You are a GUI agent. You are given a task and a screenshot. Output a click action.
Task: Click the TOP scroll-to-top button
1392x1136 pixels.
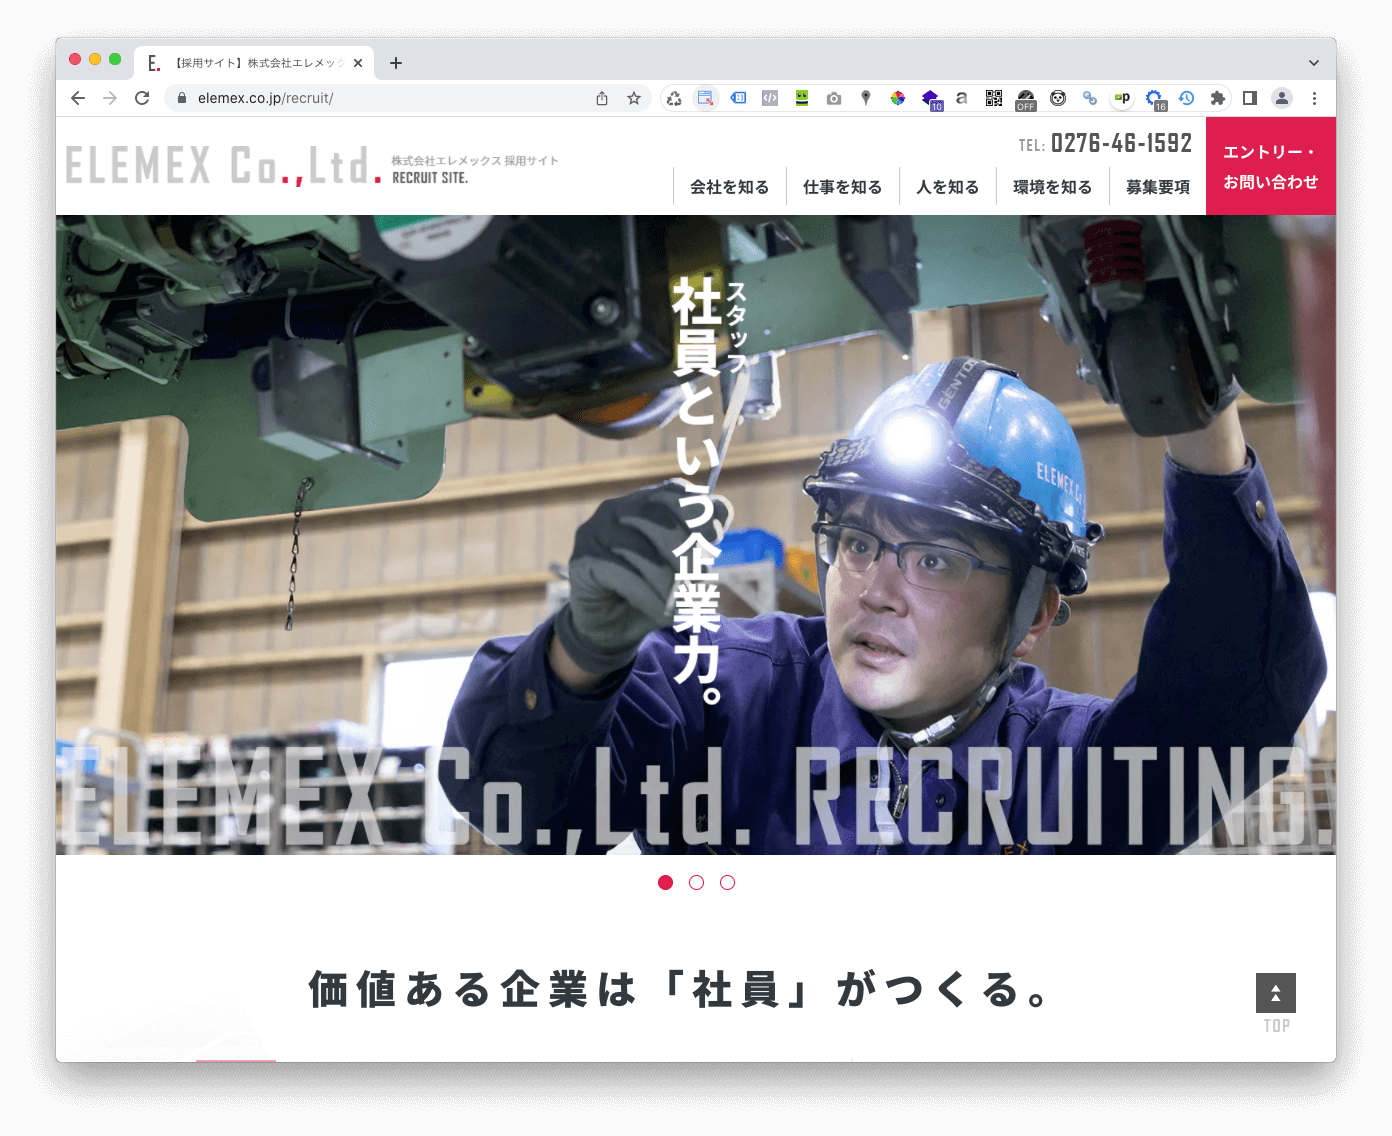pyautogui.click(x=1276, y=1002)
